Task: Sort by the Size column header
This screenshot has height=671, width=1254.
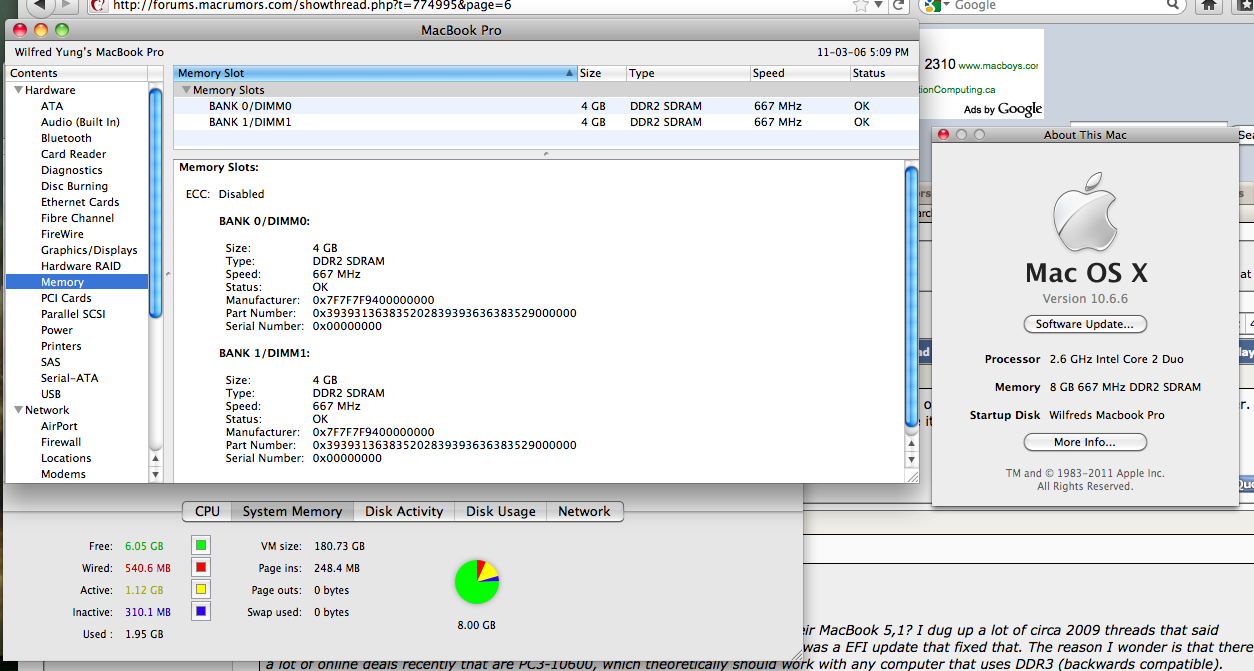Action: 602,73
